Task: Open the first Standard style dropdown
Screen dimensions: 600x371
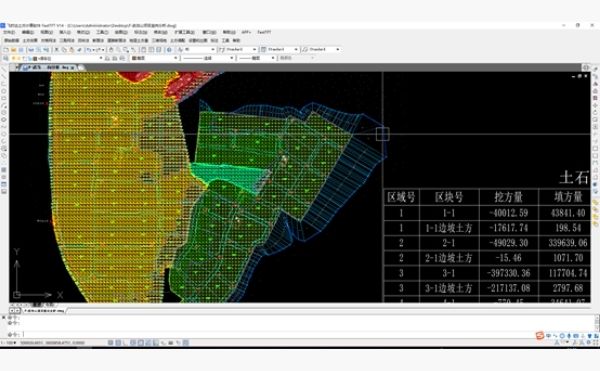Action: [x=238, y=50]
